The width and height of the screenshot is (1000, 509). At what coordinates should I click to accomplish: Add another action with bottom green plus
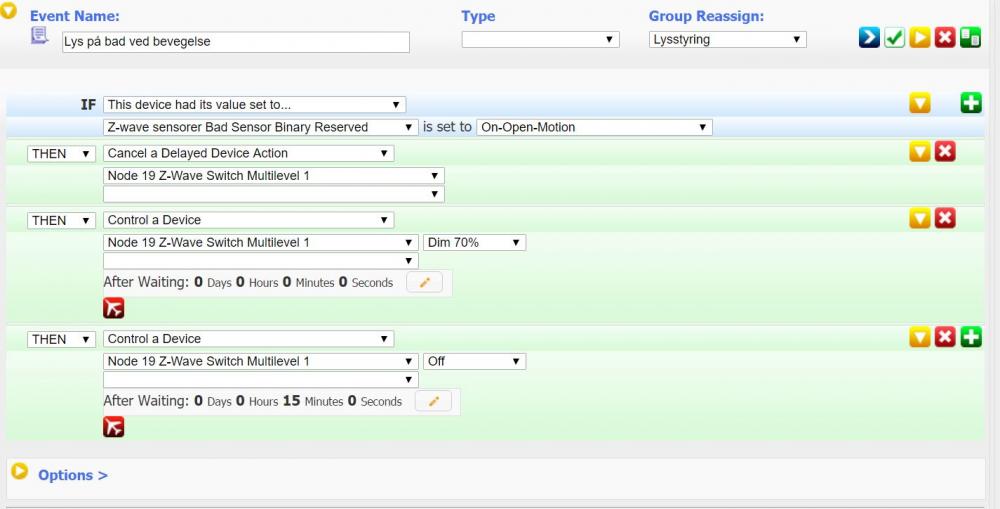970,338
